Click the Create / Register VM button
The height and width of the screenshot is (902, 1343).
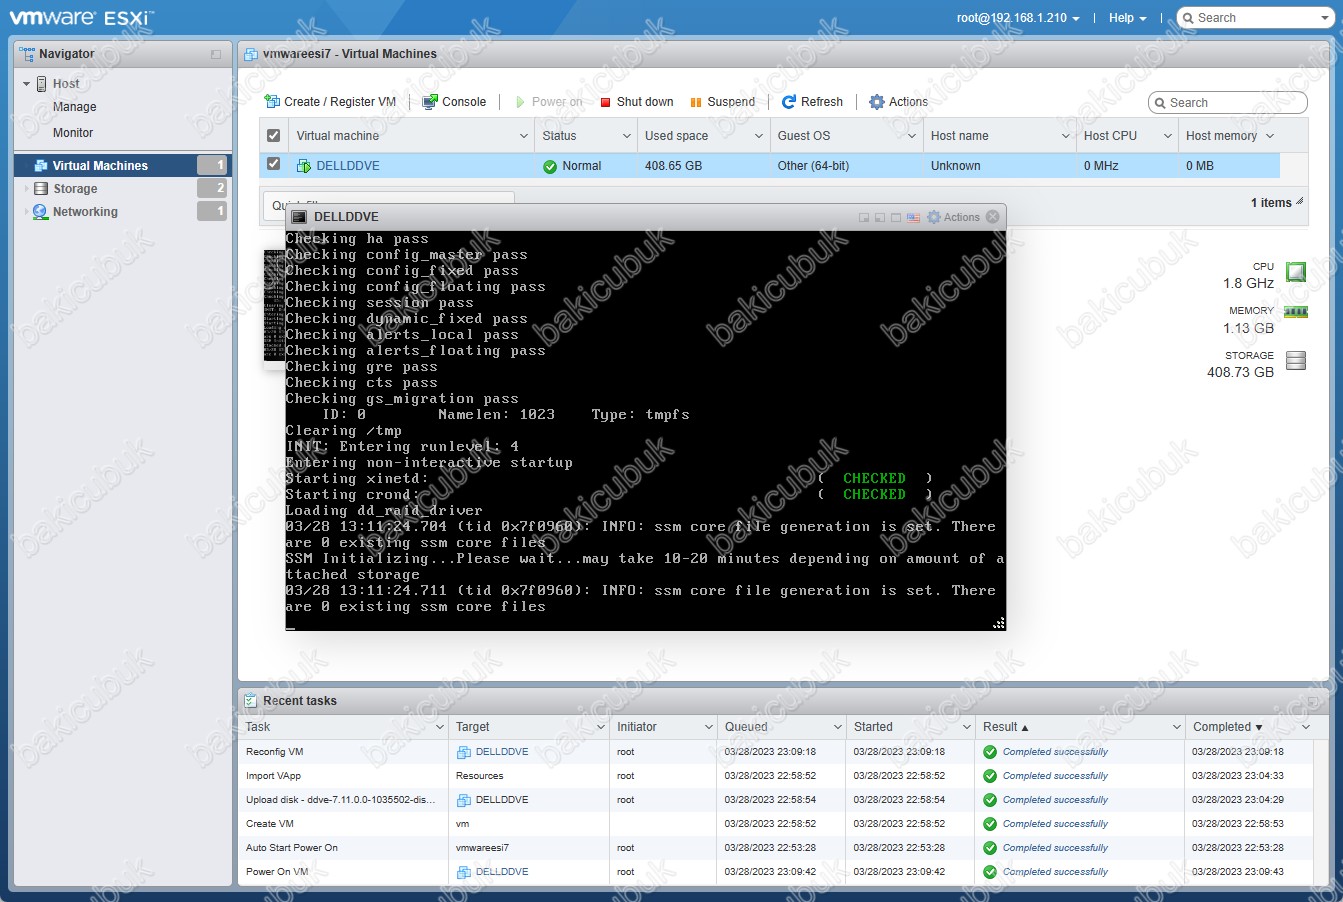(x=330, y=102)
